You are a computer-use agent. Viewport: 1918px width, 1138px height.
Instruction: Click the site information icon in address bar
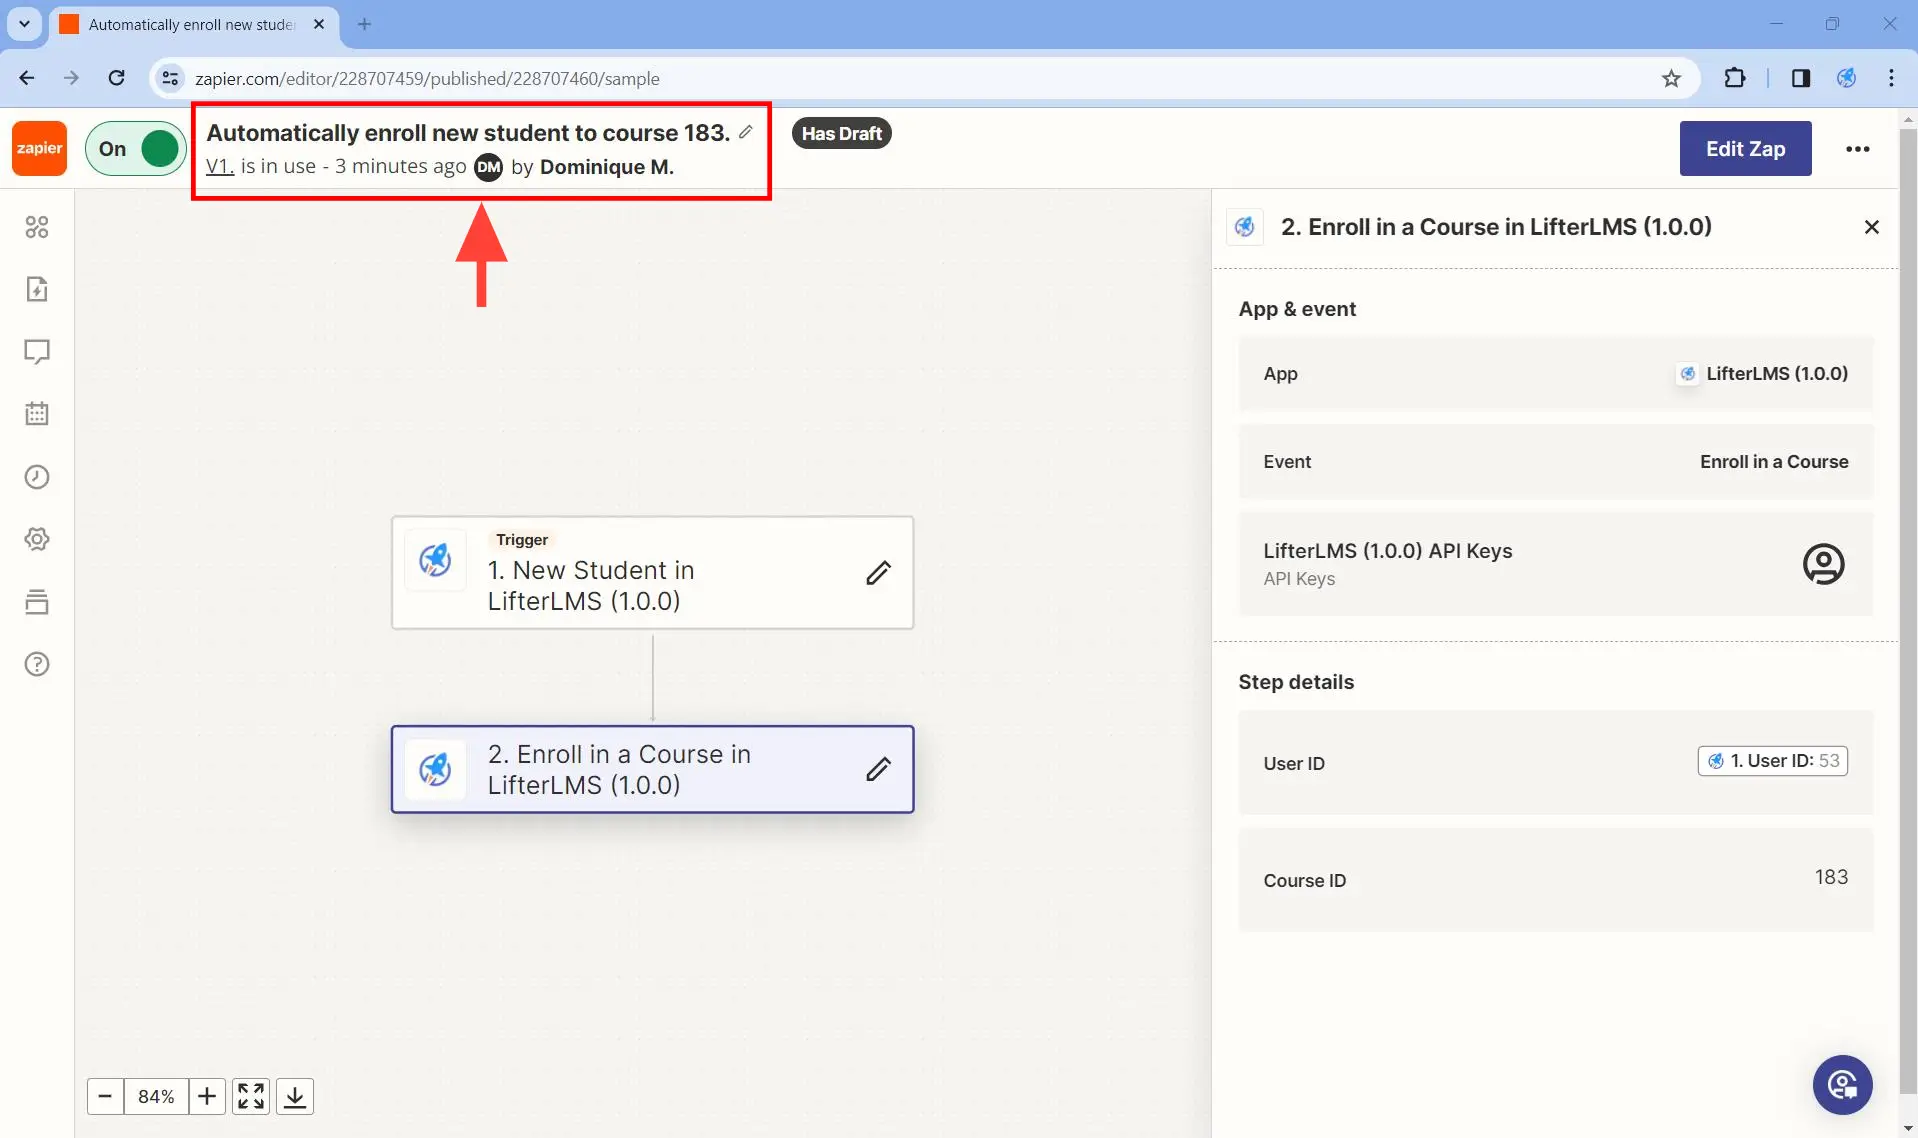point(170,78)
